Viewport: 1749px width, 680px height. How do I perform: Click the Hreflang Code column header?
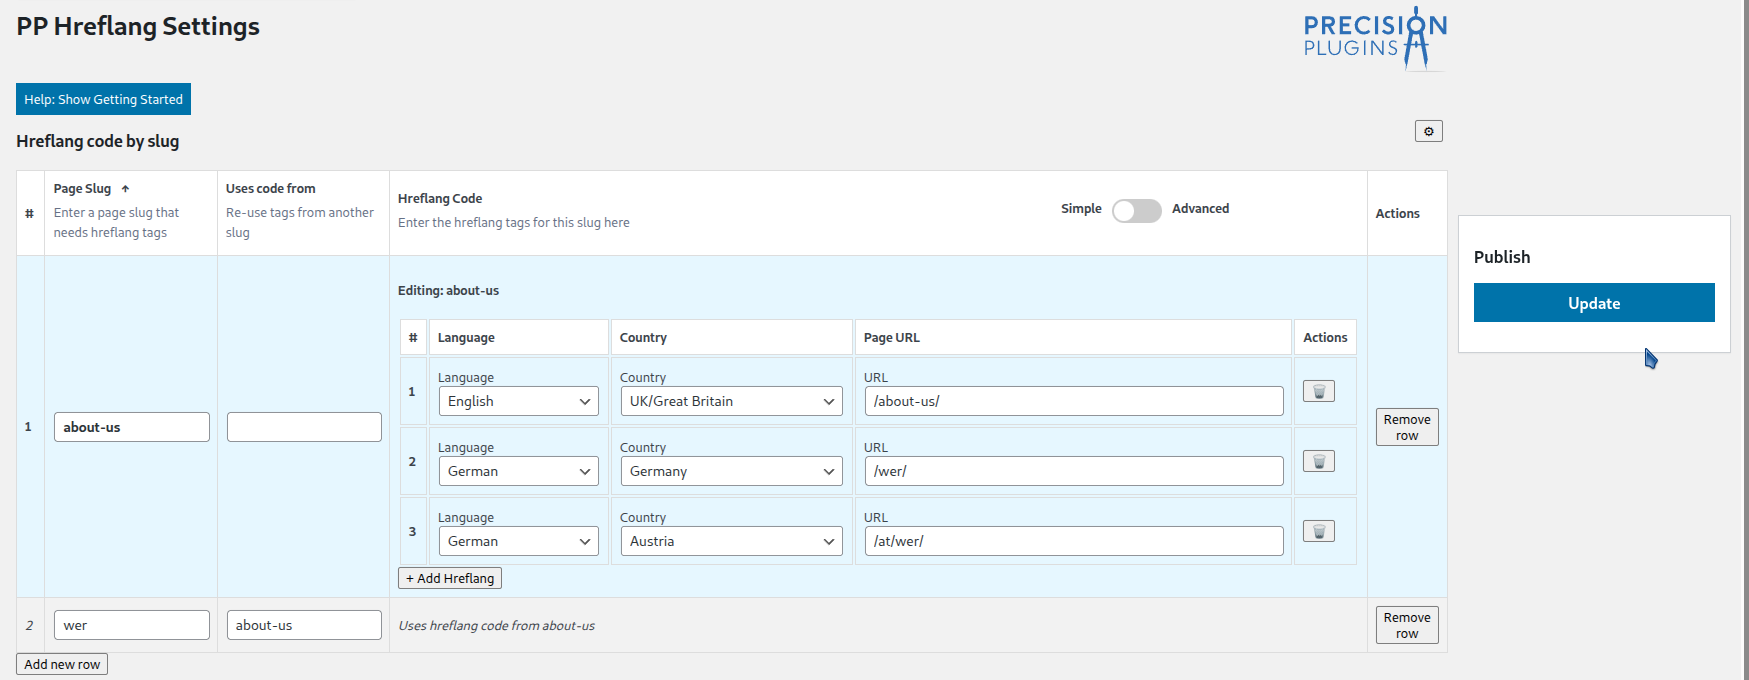(x=440, y=199)
